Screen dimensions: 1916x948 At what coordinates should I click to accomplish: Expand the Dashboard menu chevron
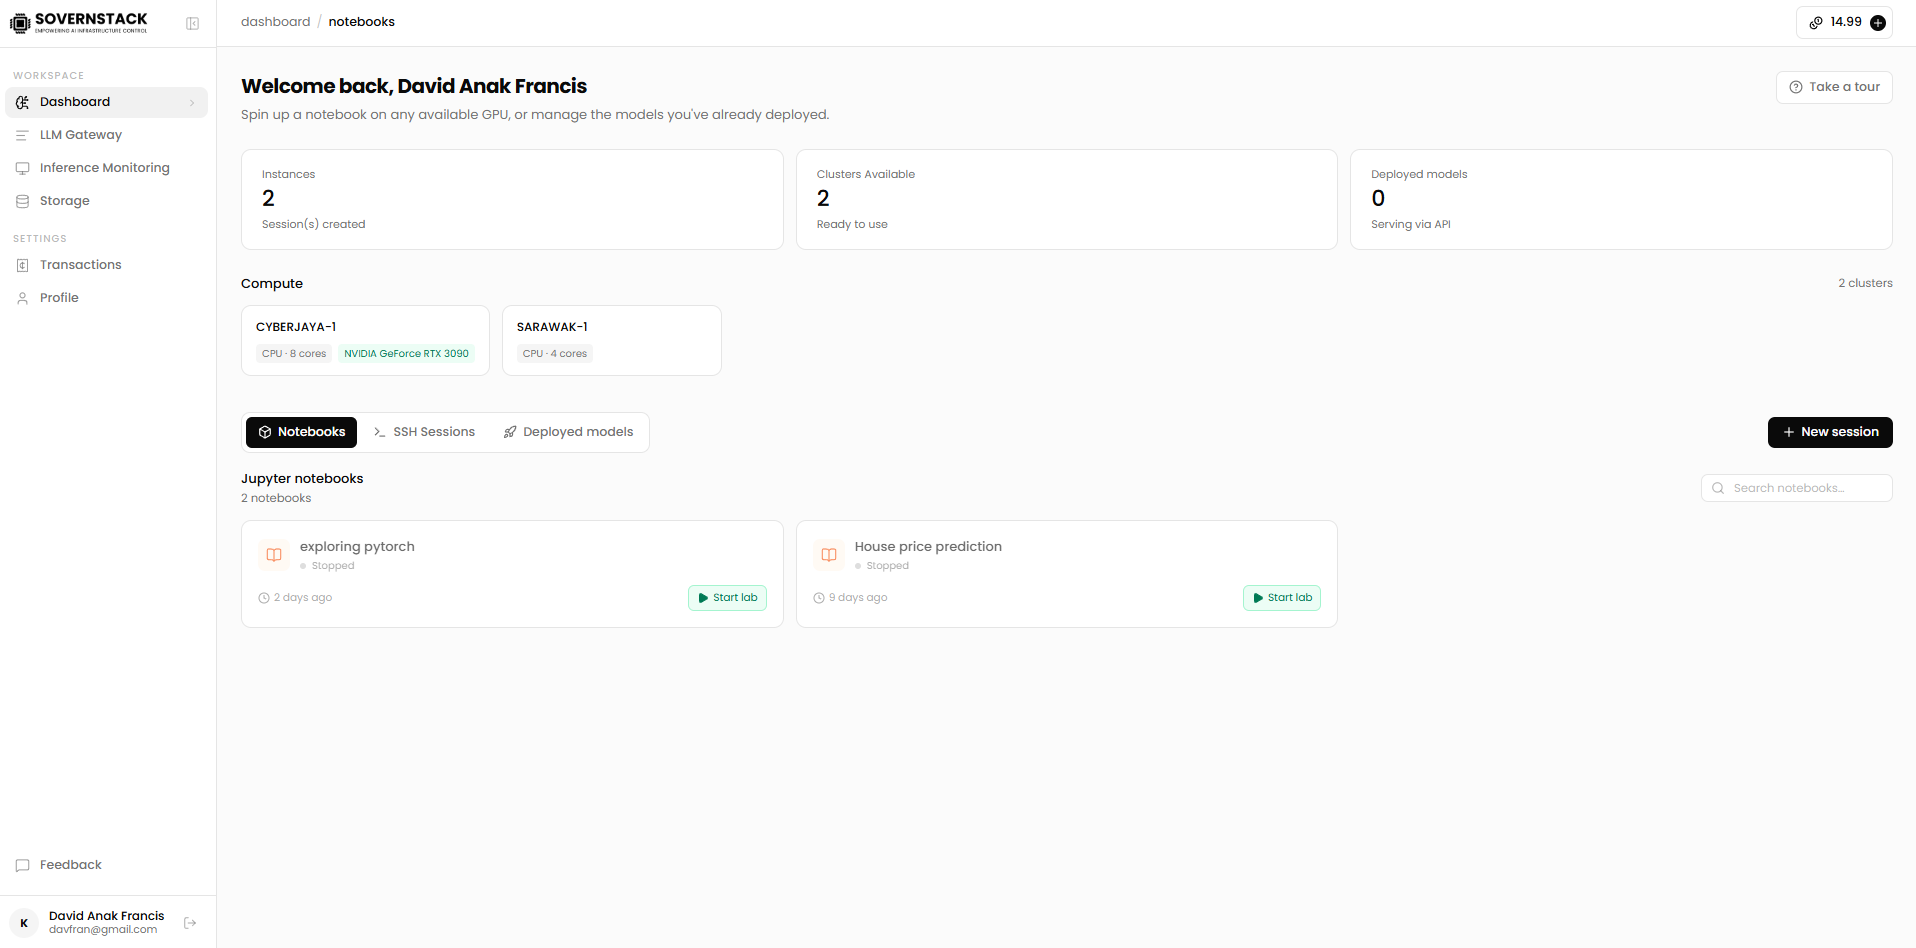coord(192,102)
